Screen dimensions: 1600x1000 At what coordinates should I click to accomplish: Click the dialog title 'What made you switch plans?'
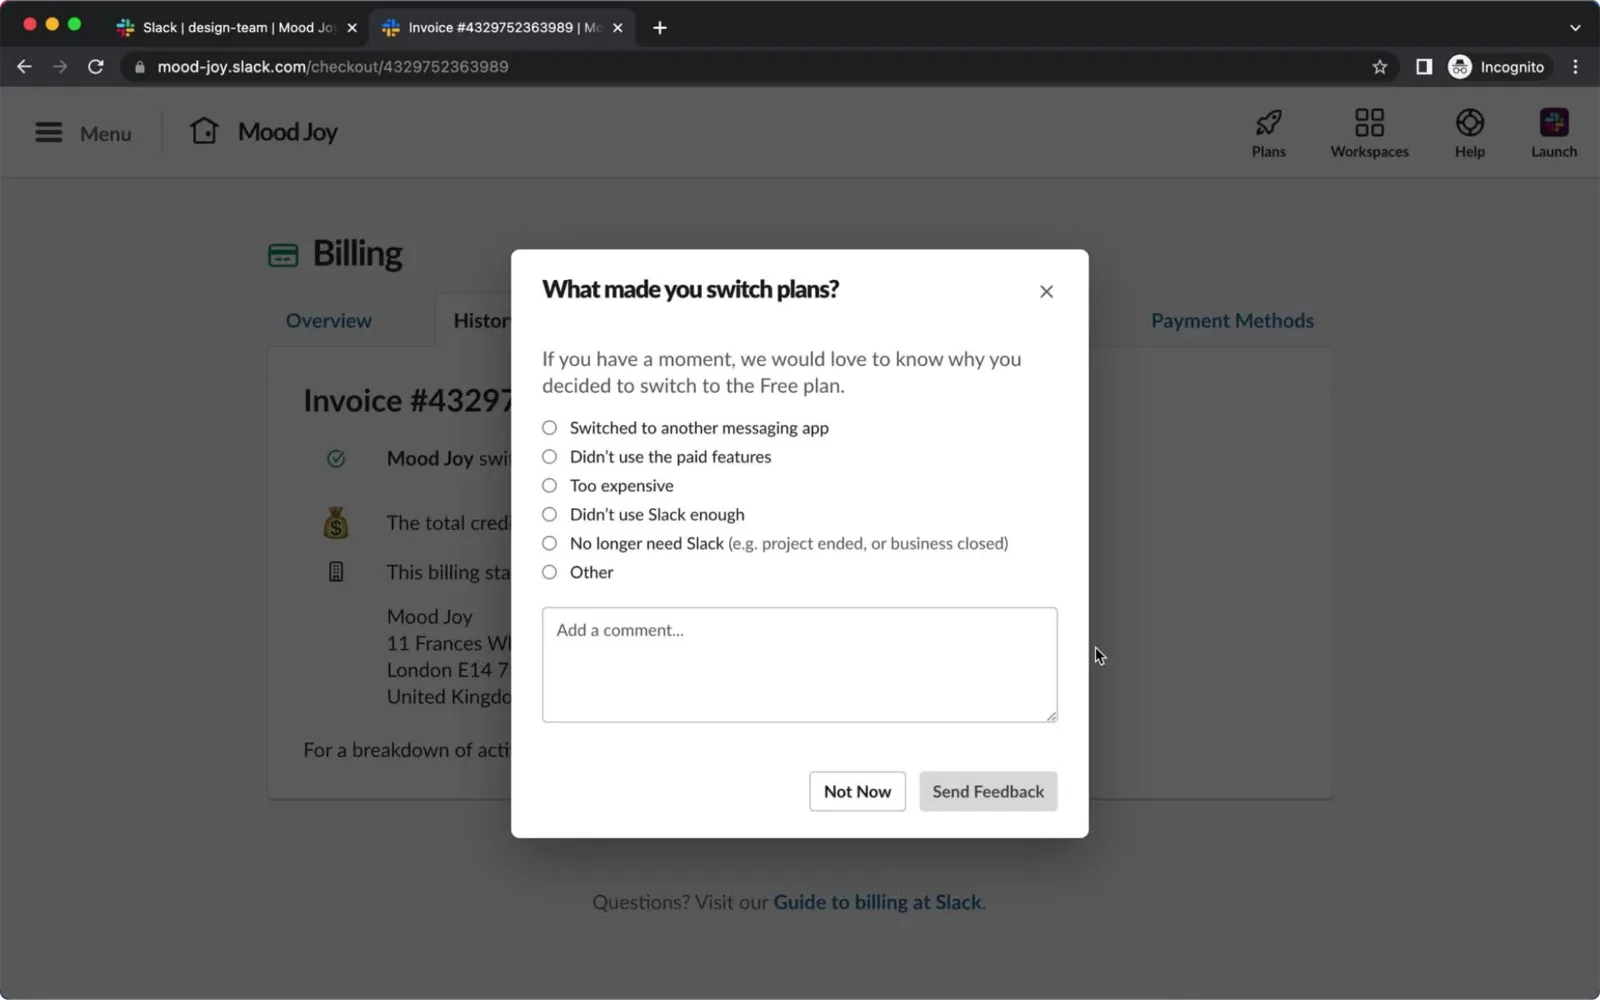pyautogui.click(x=690, y=290)
